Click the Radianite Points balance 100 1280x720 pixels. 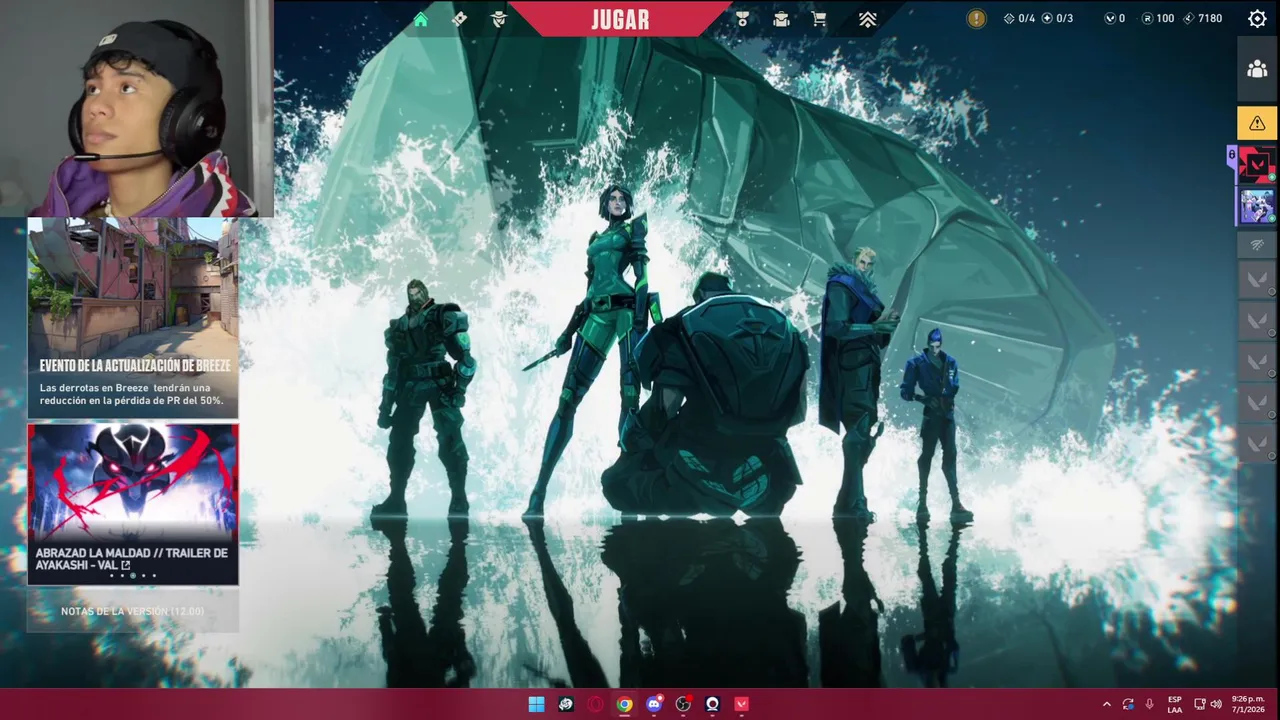[x=1158, y=18]
